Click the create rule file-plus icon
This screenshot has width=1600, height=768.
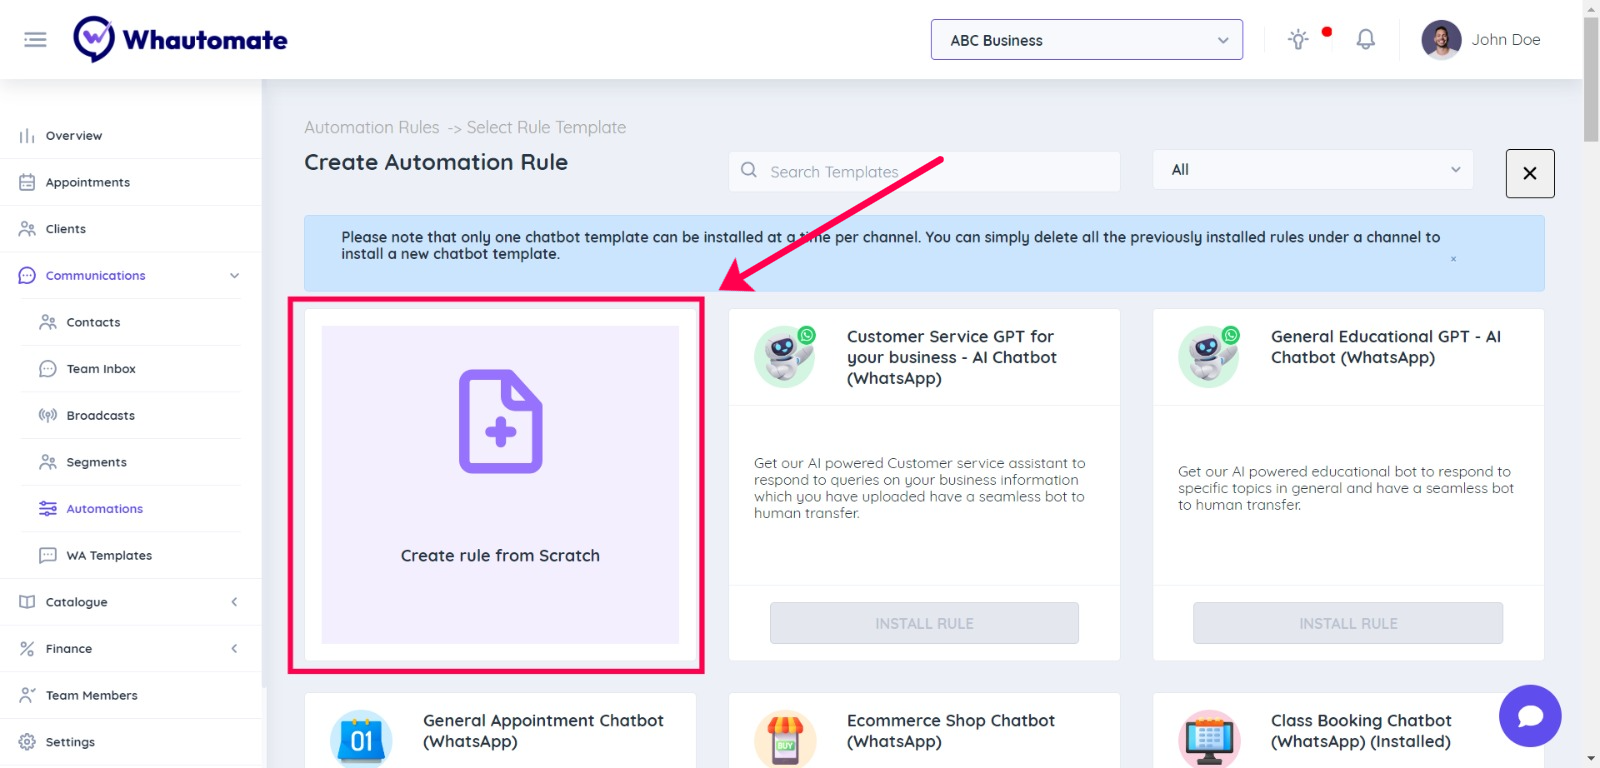[x=500, y=421]
